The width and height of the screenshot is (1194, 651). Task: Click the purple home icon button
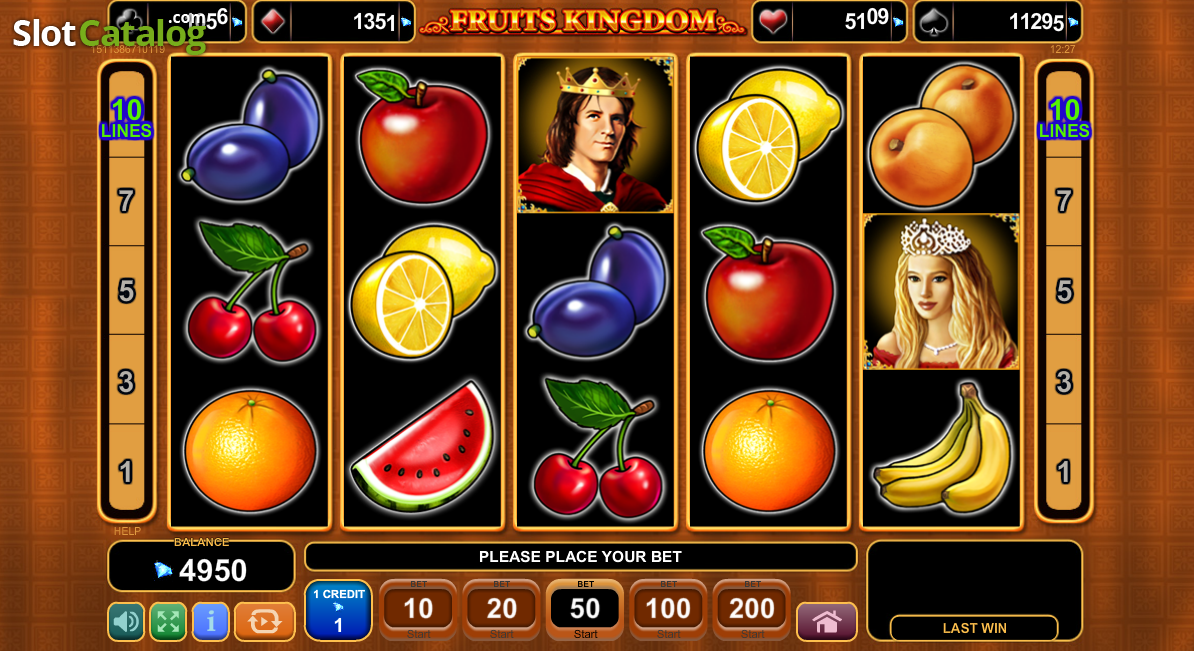tap(826, 621)
